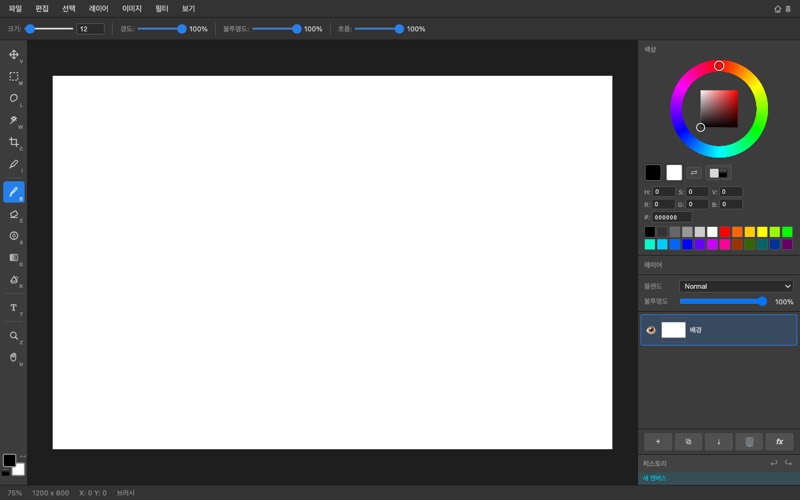Click the black foreground color box in panel
The height and width of the screenshot is (500, 800).
tap(653, 172)
